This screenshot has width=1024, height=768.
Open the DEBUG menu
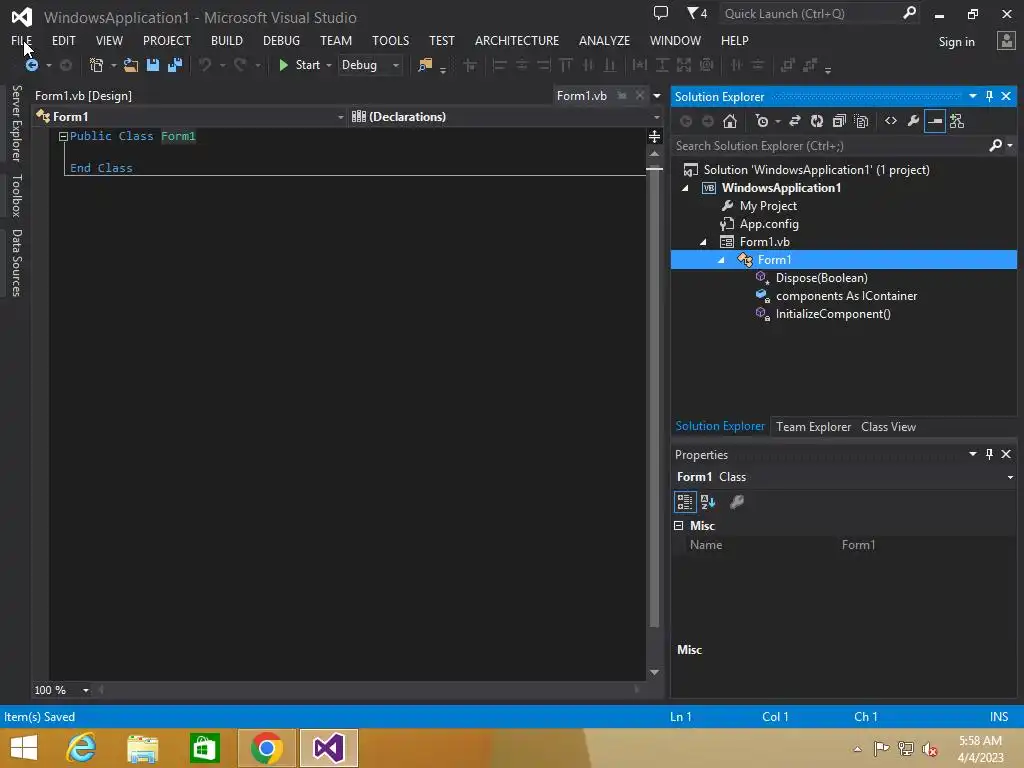click(281, 40)
